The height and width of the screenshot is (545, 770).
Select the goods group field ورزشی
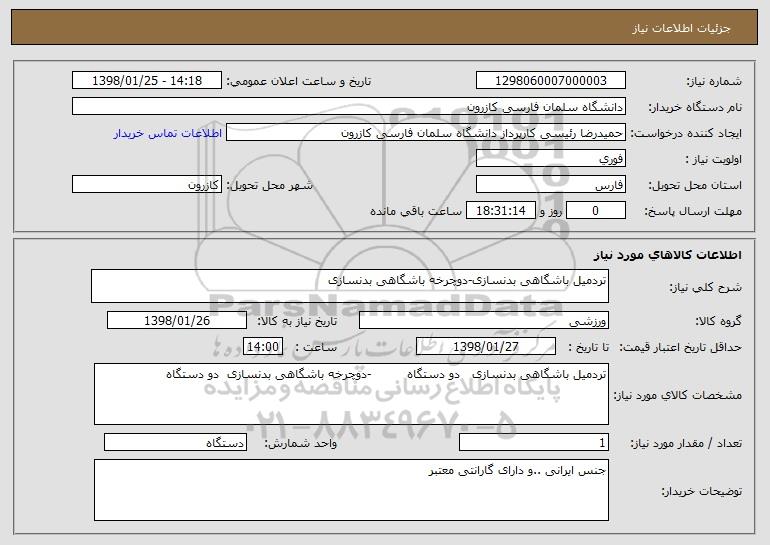[484, 321]
